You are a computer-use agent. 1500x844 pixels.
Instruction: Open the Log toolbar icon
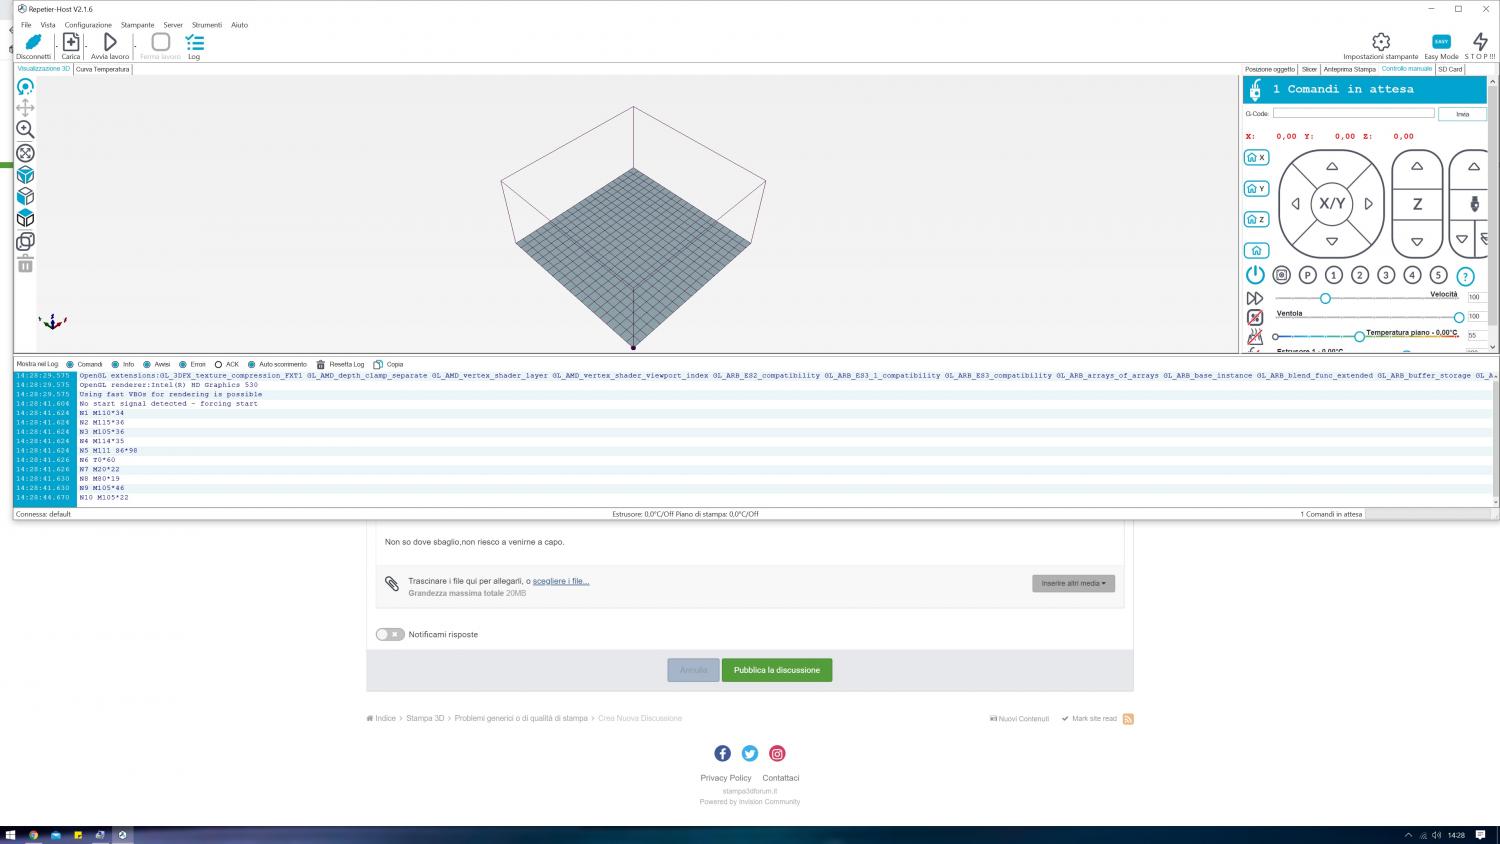194,42
